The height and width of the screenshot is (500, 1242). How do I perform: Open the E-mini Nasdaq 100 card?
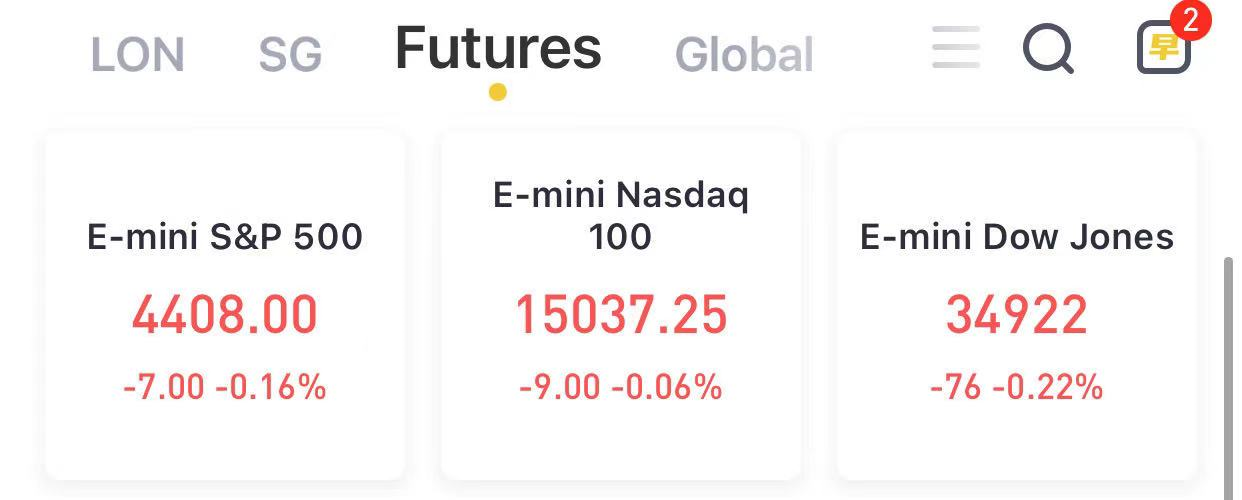(621, 305)
